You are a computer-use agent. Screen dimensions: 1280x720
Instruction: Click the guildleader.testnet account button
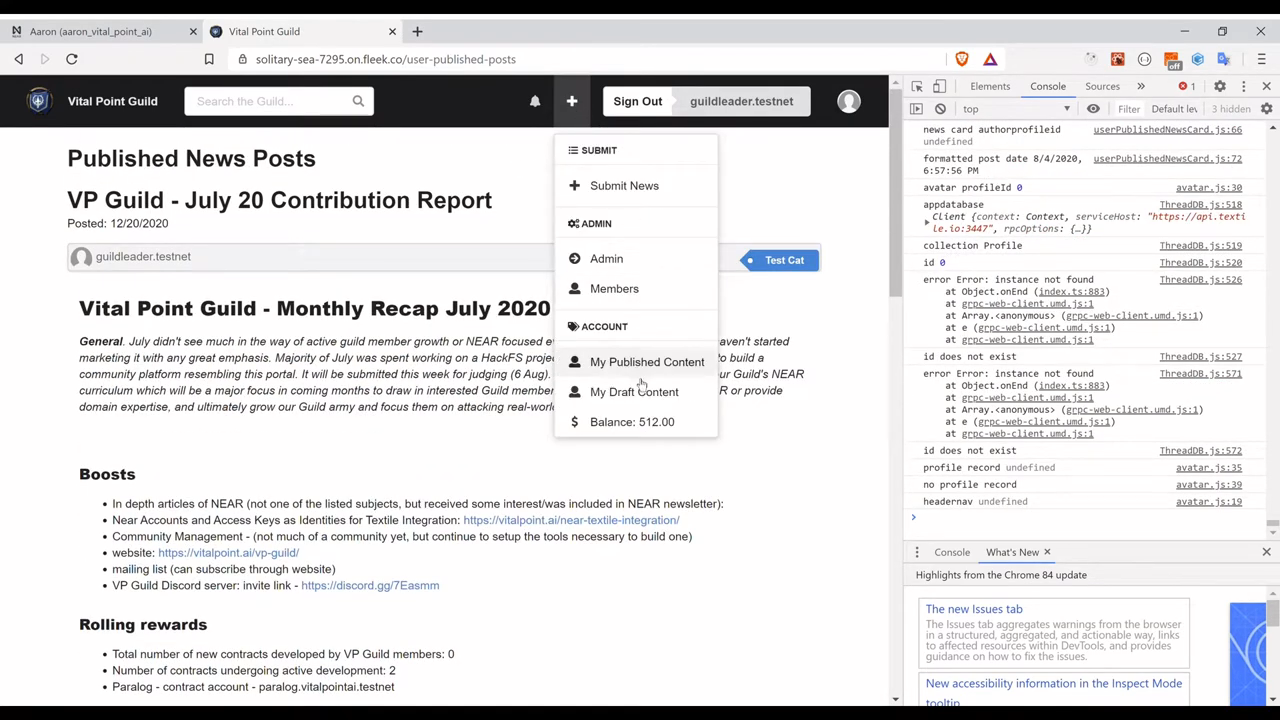click(x=741, y=101)
